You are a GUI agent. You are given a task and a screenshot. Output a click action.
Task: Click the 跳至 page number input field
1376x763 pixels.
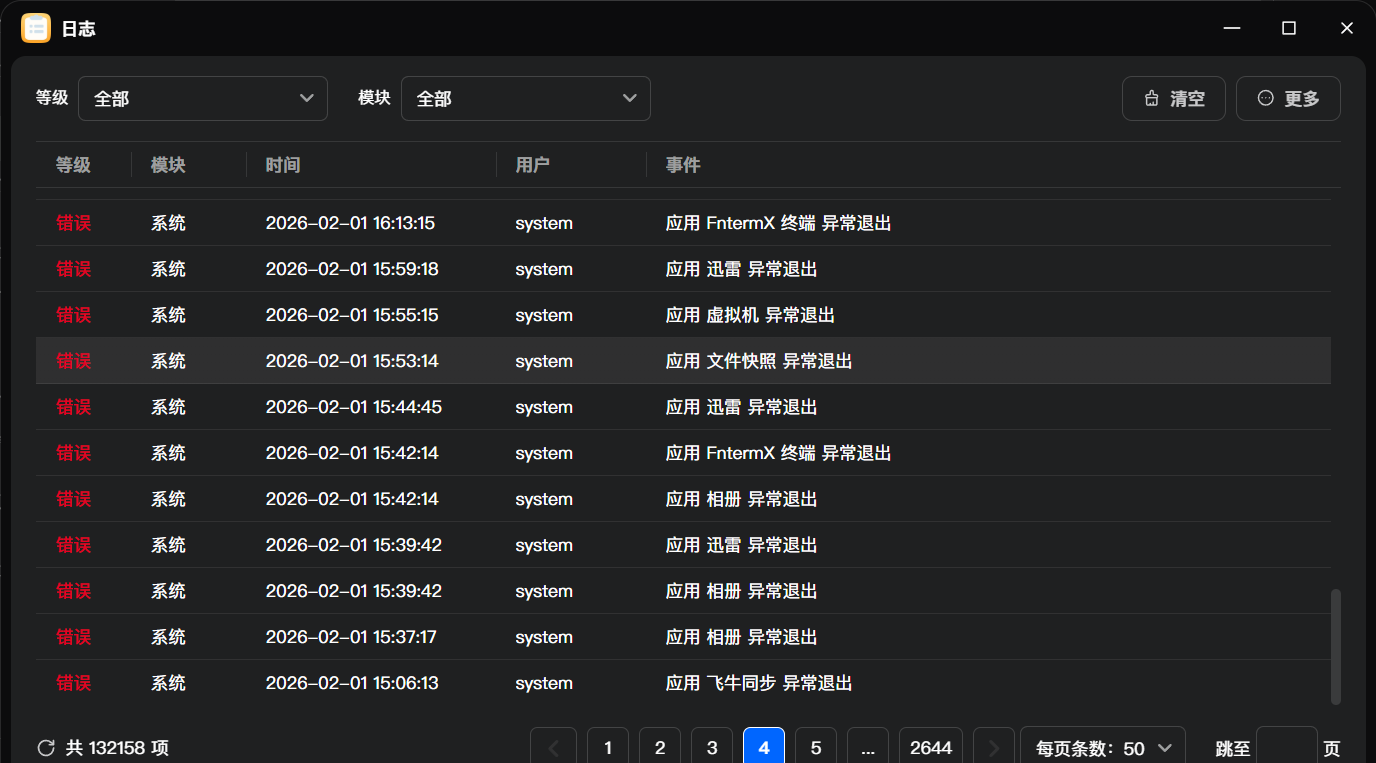click(1286, 748)
